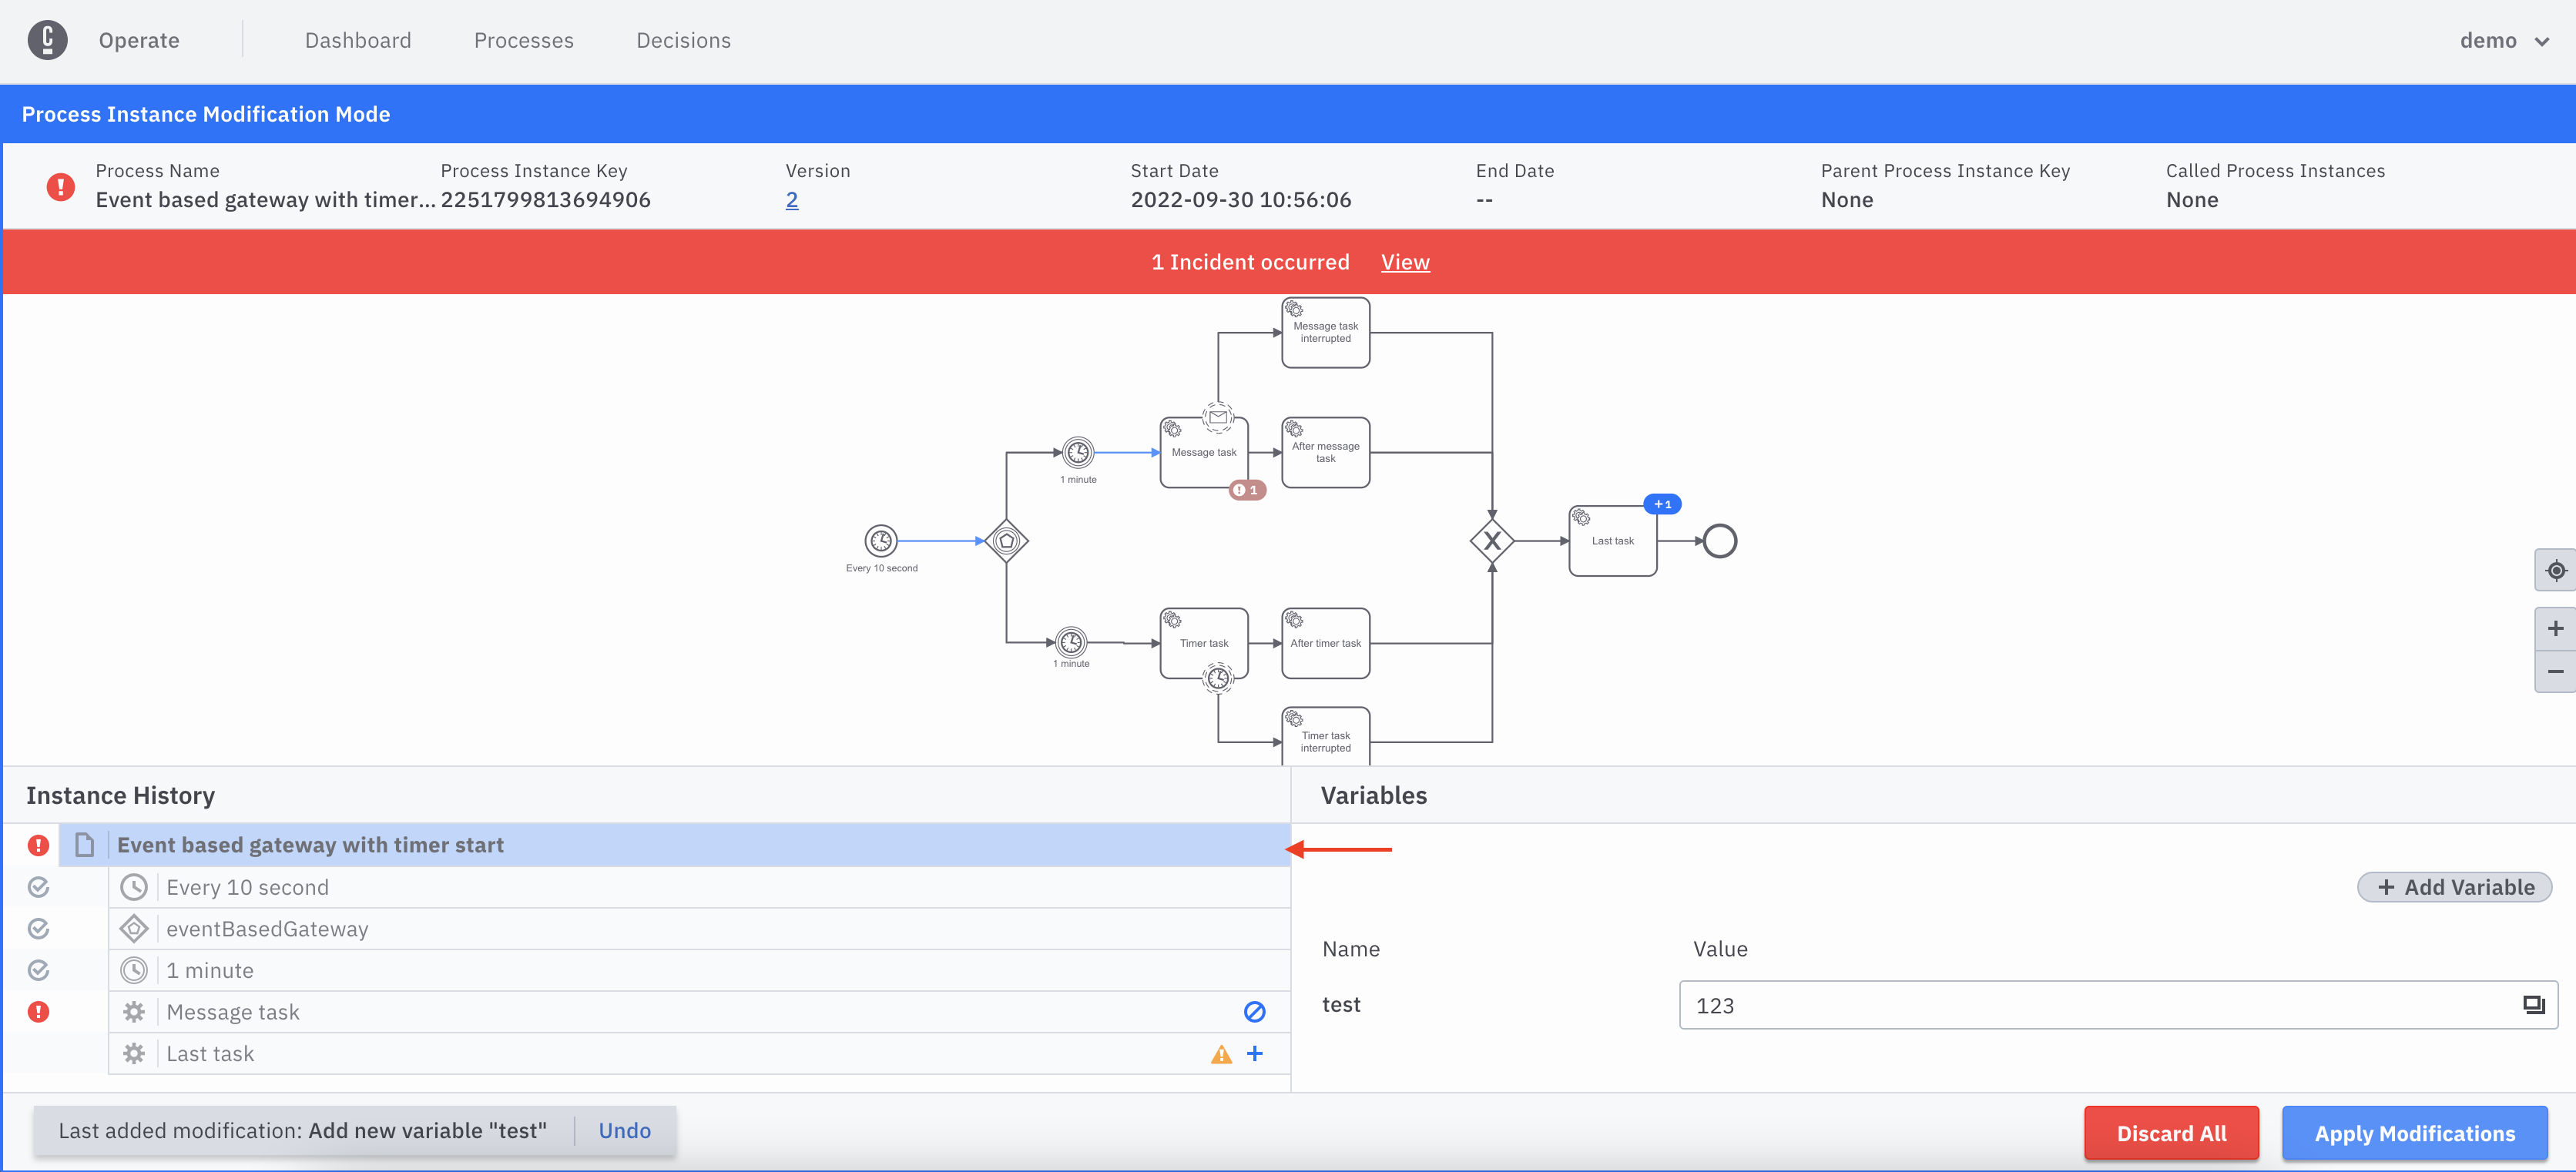Select the eventBasedGateway history row
2576x1172 pixels.
(267, 929)
